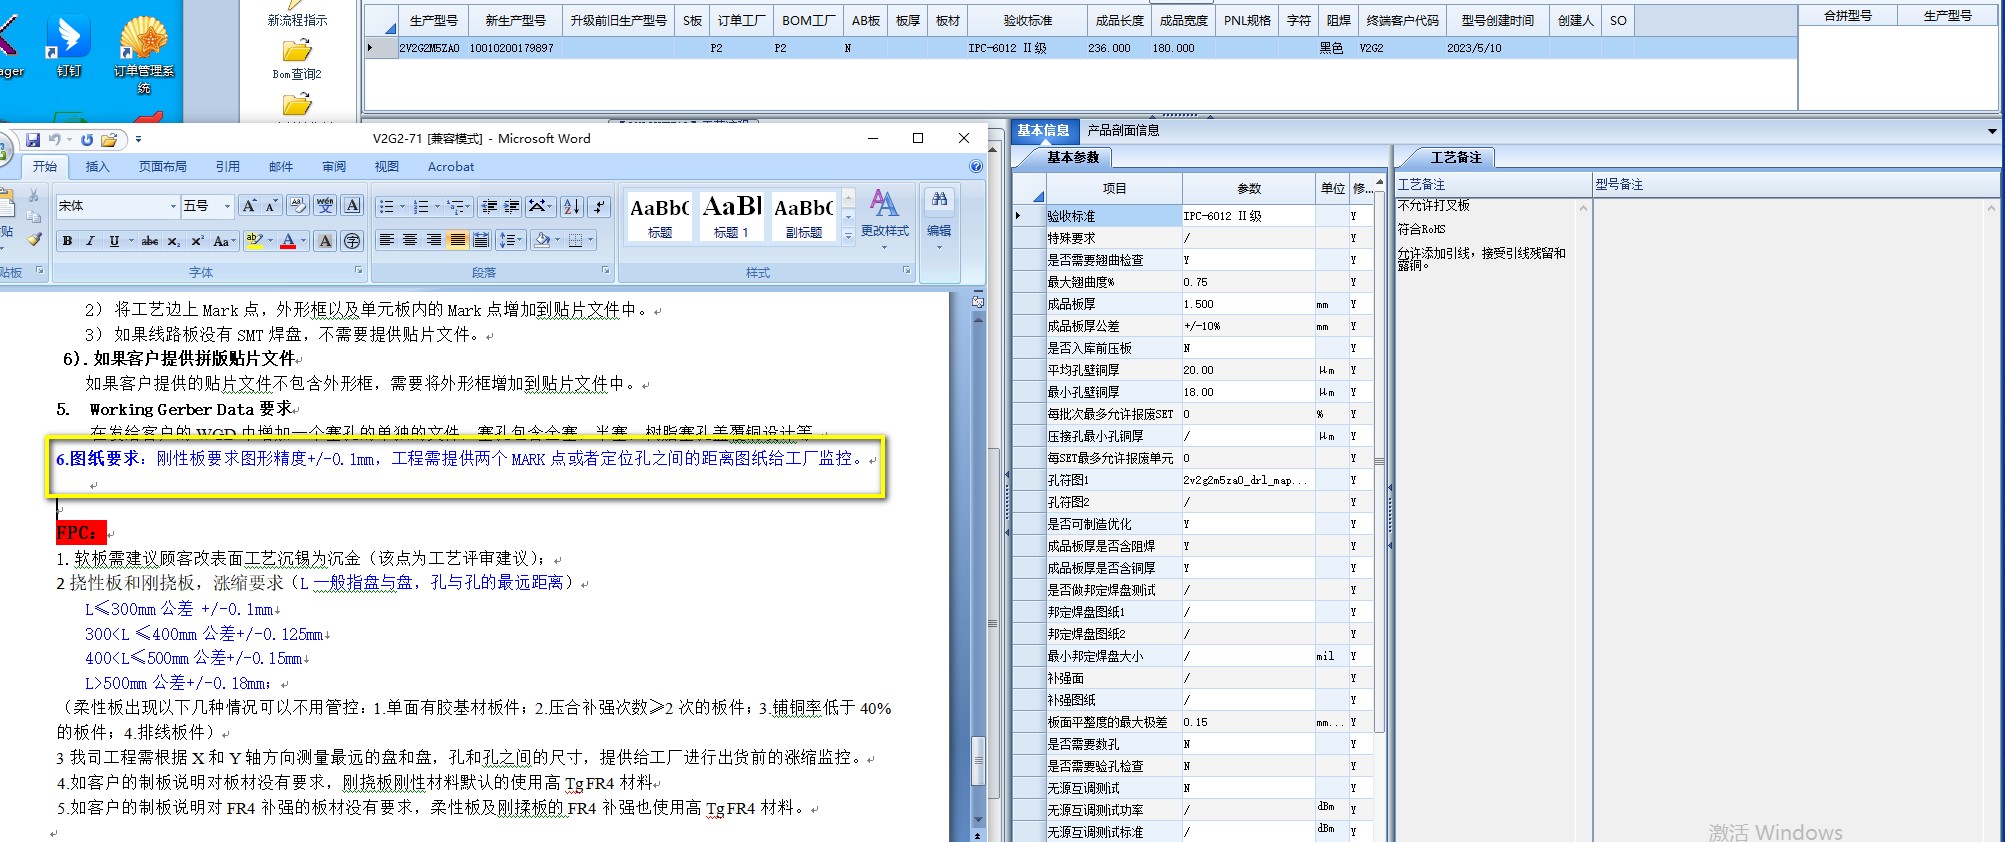This screenshot has height=842, width=2005.
Task: Toggle align-left paragraph alignment
Action: pyautogui.click(x=386, y=240)
